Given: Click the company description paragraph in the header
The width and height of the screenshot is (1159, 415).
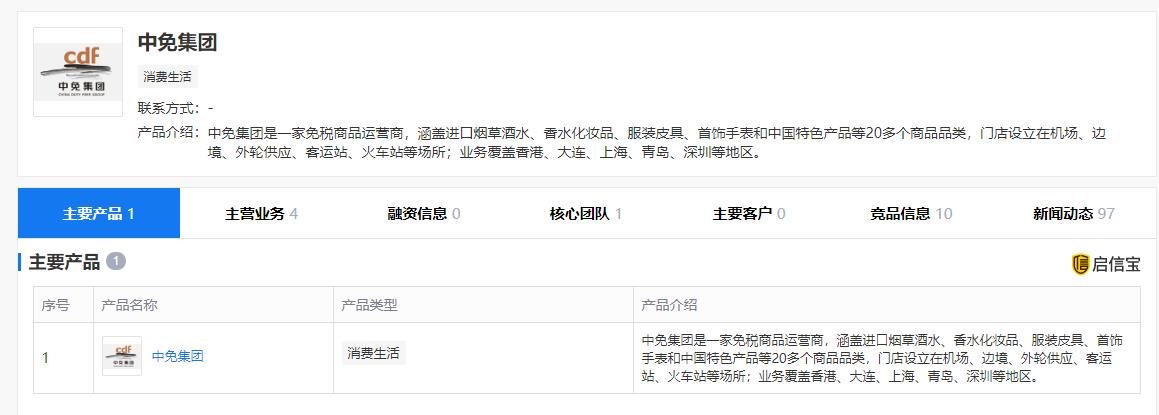Looking at the screenshot, I should [x=657, y=144].
